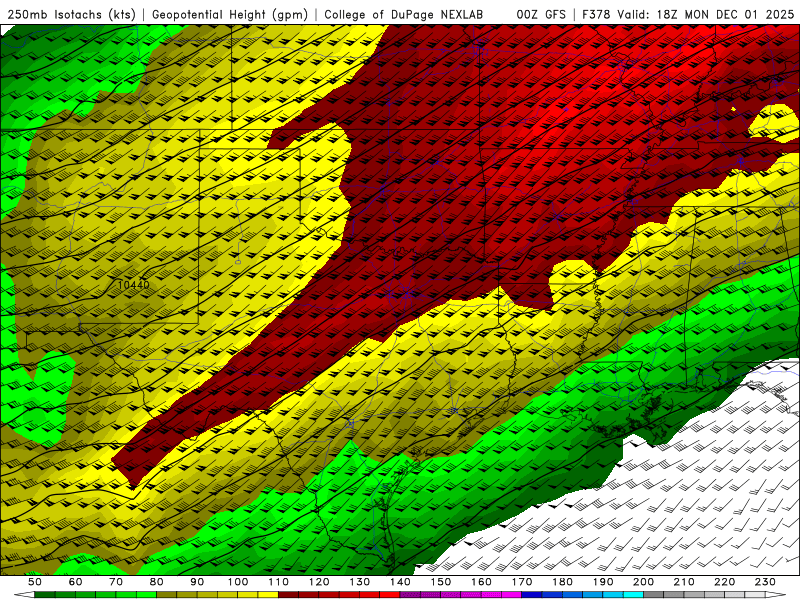Pick the bright magenta swatch just before 170

[511, 595]
